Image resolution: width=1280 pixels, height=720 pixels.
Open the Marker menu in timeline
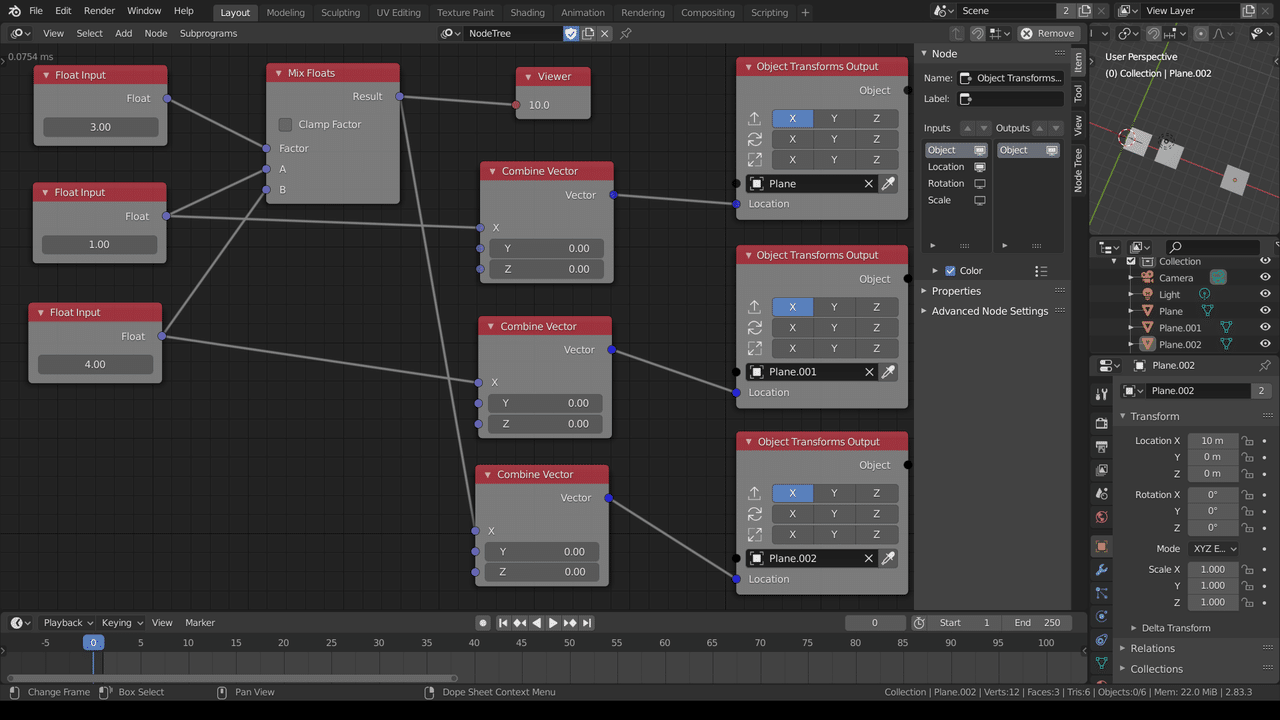coord(200,623)
